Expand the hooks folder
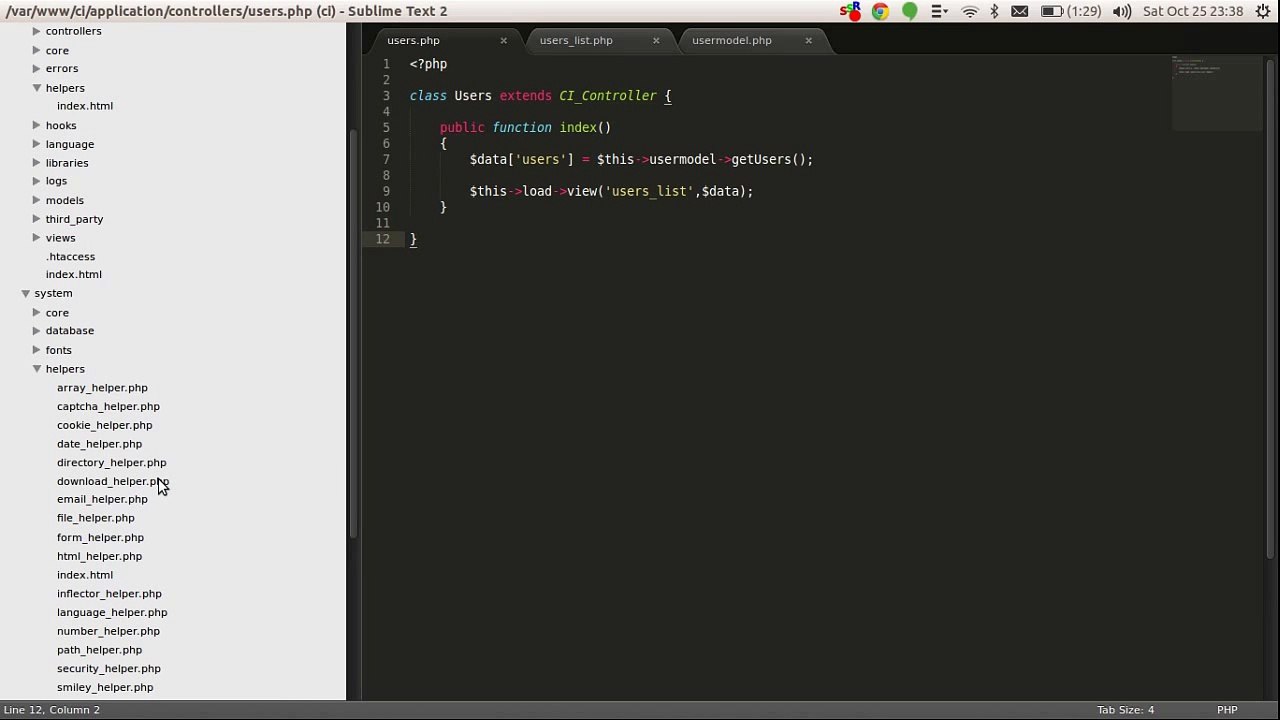 tap(36, 126)
